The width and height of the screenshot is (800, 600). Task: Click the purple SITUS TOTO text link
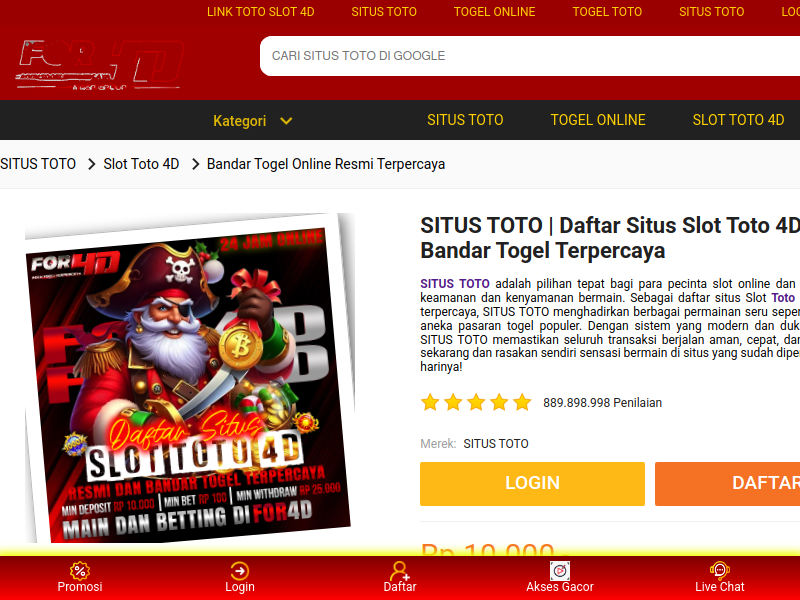[455, 284]
